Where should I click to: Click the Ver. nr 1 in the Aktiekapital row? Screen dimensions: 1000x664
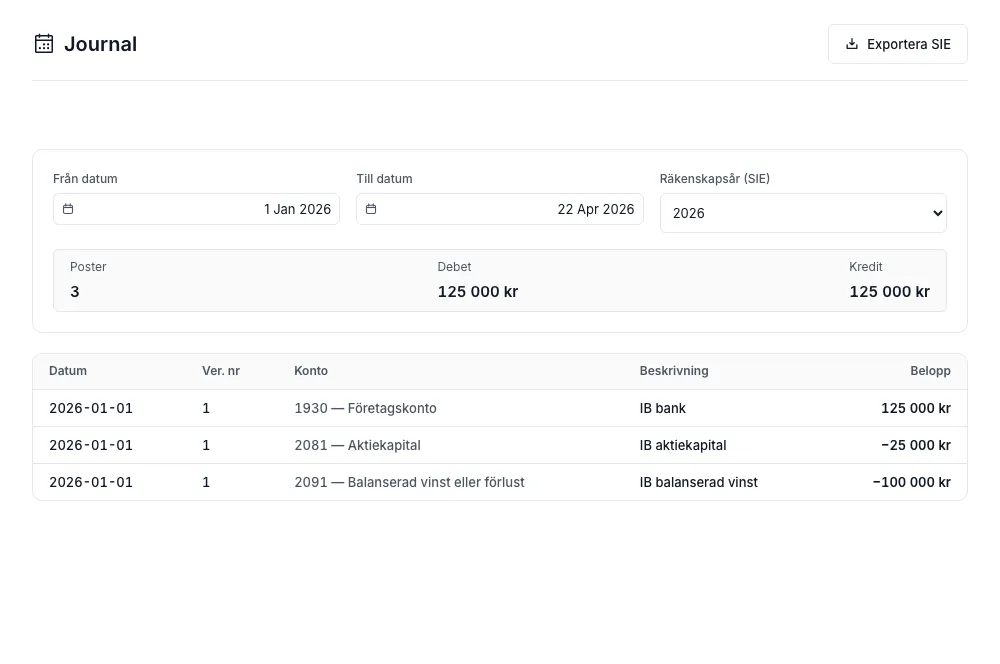(206, 445)
